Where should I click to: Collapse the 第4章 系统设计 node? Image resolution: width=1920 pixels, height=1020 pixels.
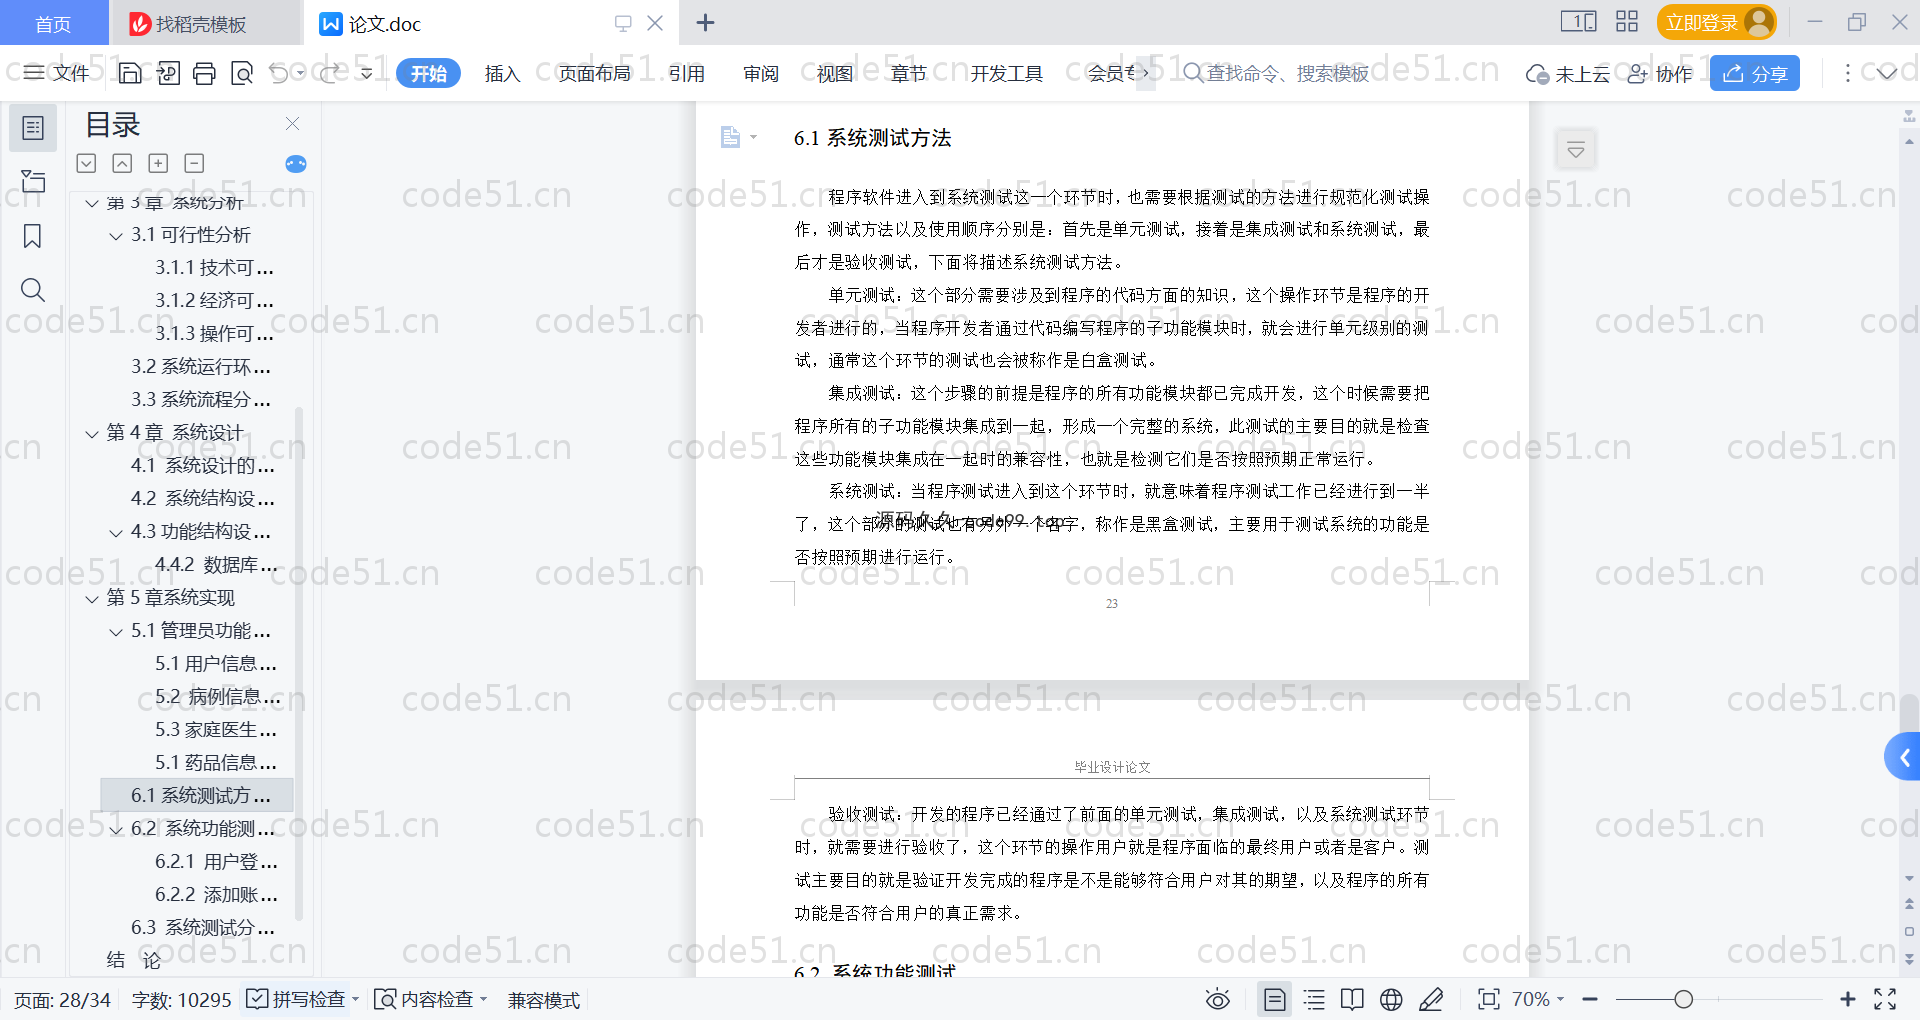92,434
